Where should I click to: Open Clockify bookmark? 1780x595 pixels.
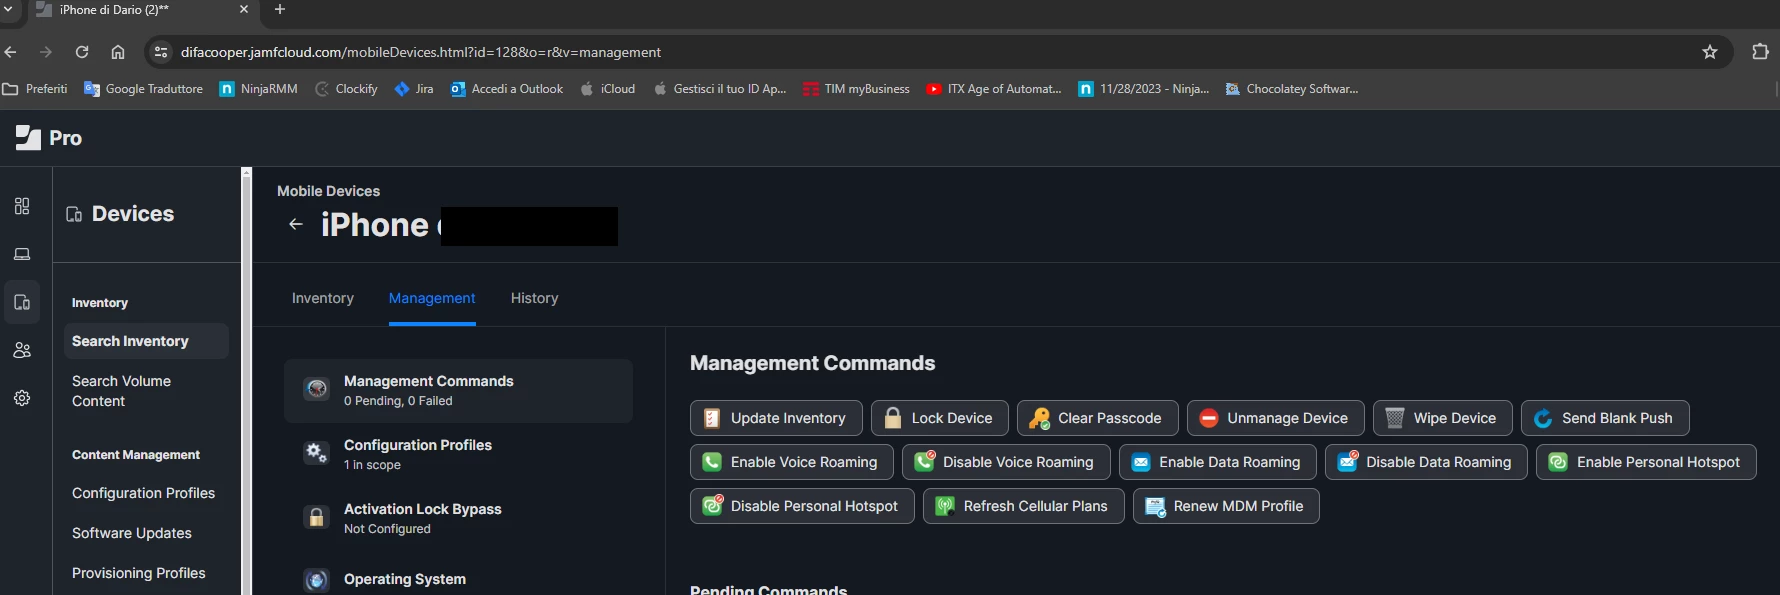346,89
